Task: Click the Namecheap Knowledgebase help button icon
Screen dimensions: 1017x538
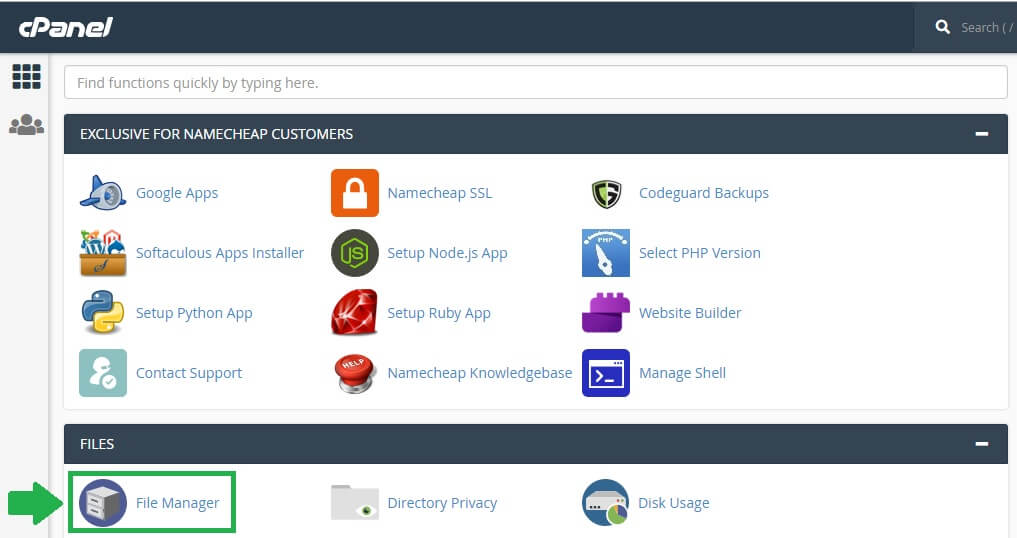Action: [x=355, y=373]
